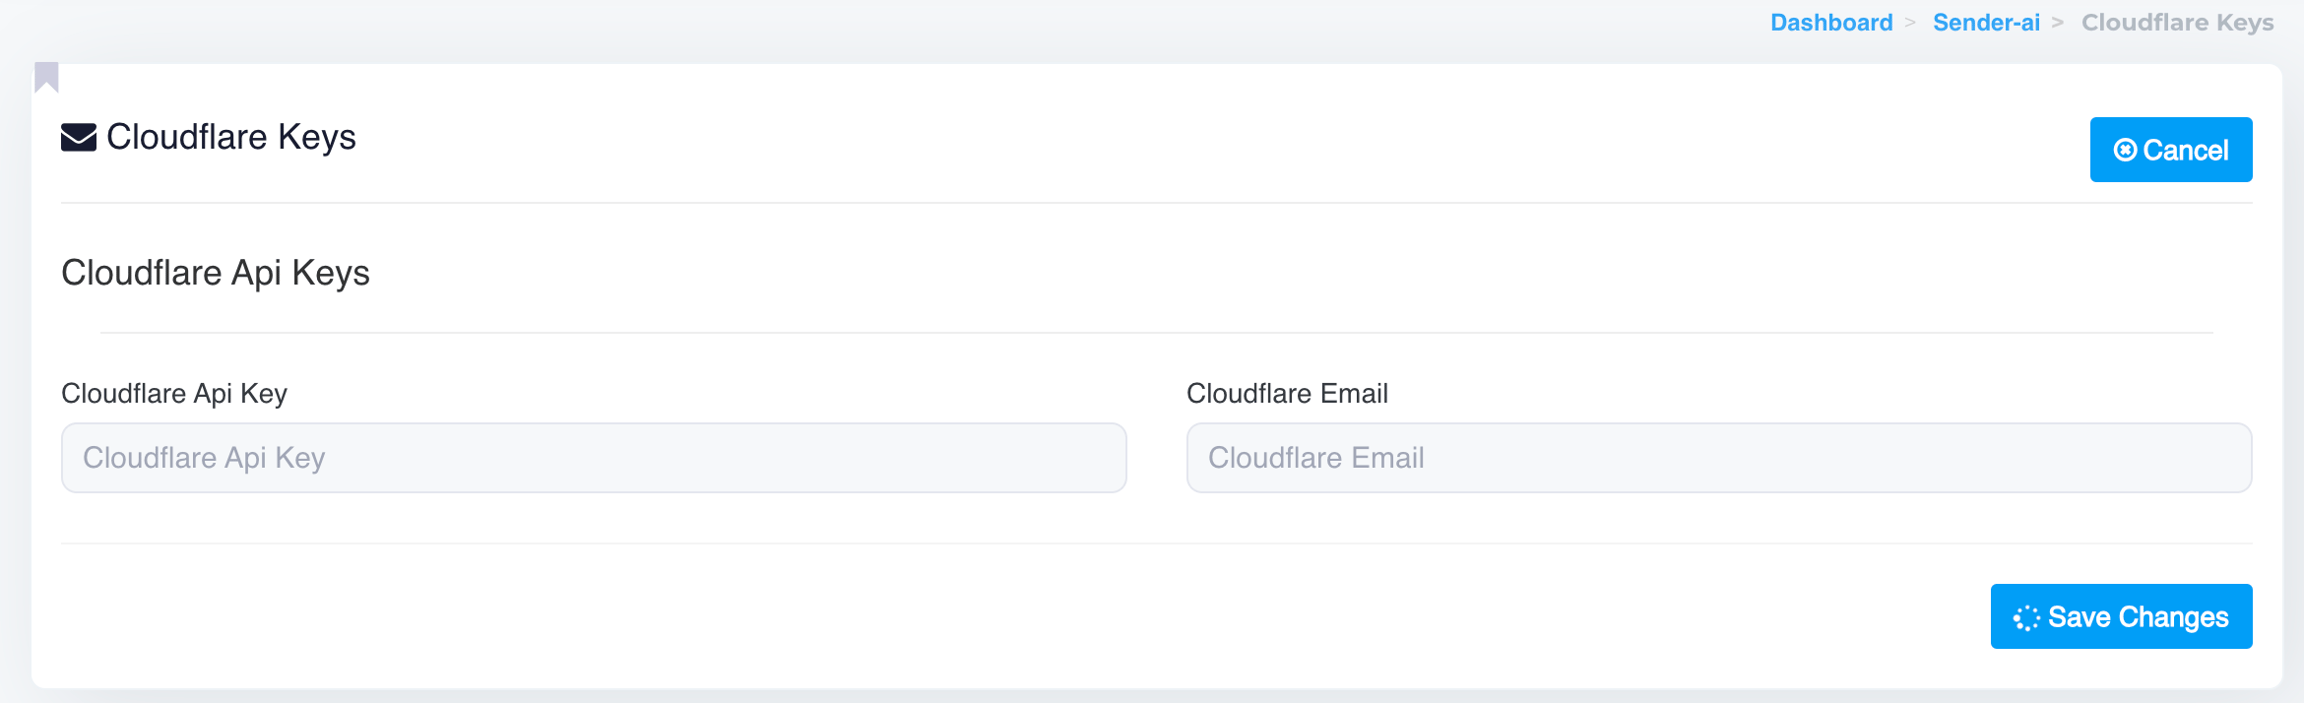Viewport: 2304px width, 703px height.
Task: Save the form with Save Changes
Action: pos(2121,617)
